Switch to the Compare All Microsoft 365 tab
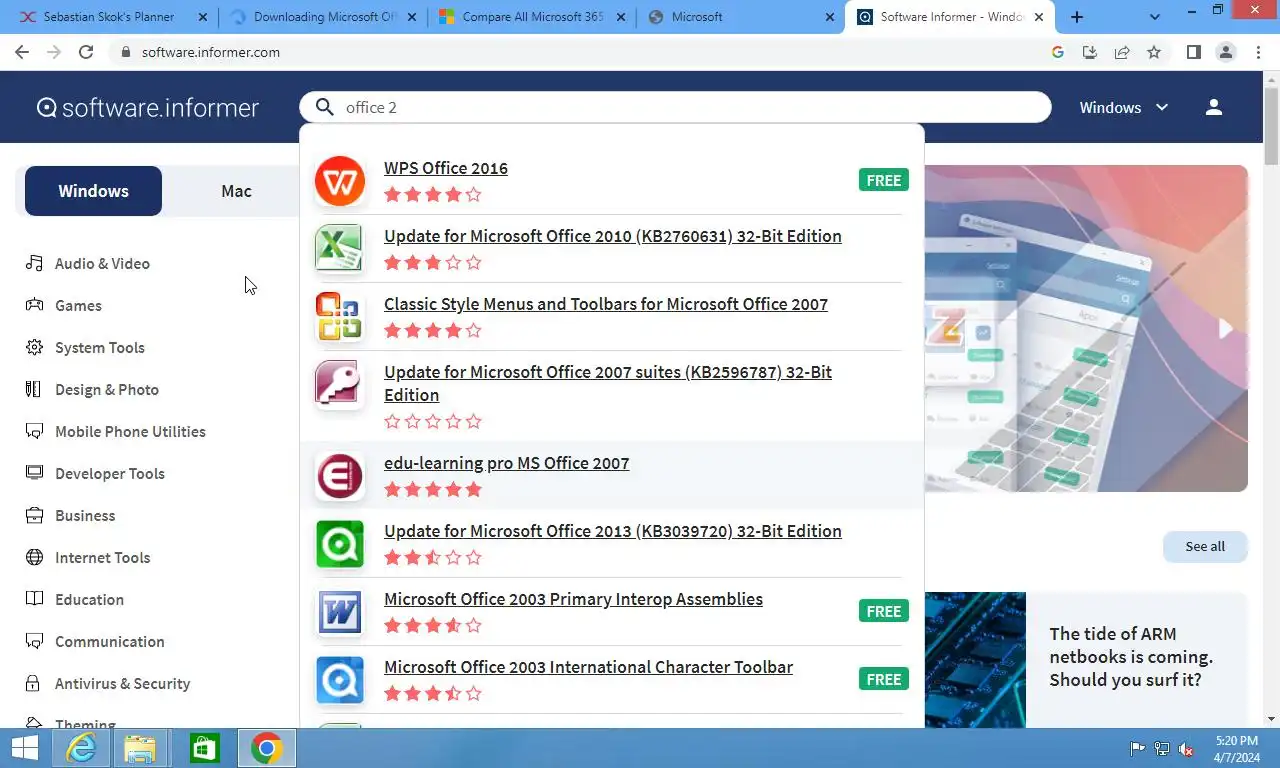Image resolution: width=1280 pixels, height=768 pixels. point(531,17)
